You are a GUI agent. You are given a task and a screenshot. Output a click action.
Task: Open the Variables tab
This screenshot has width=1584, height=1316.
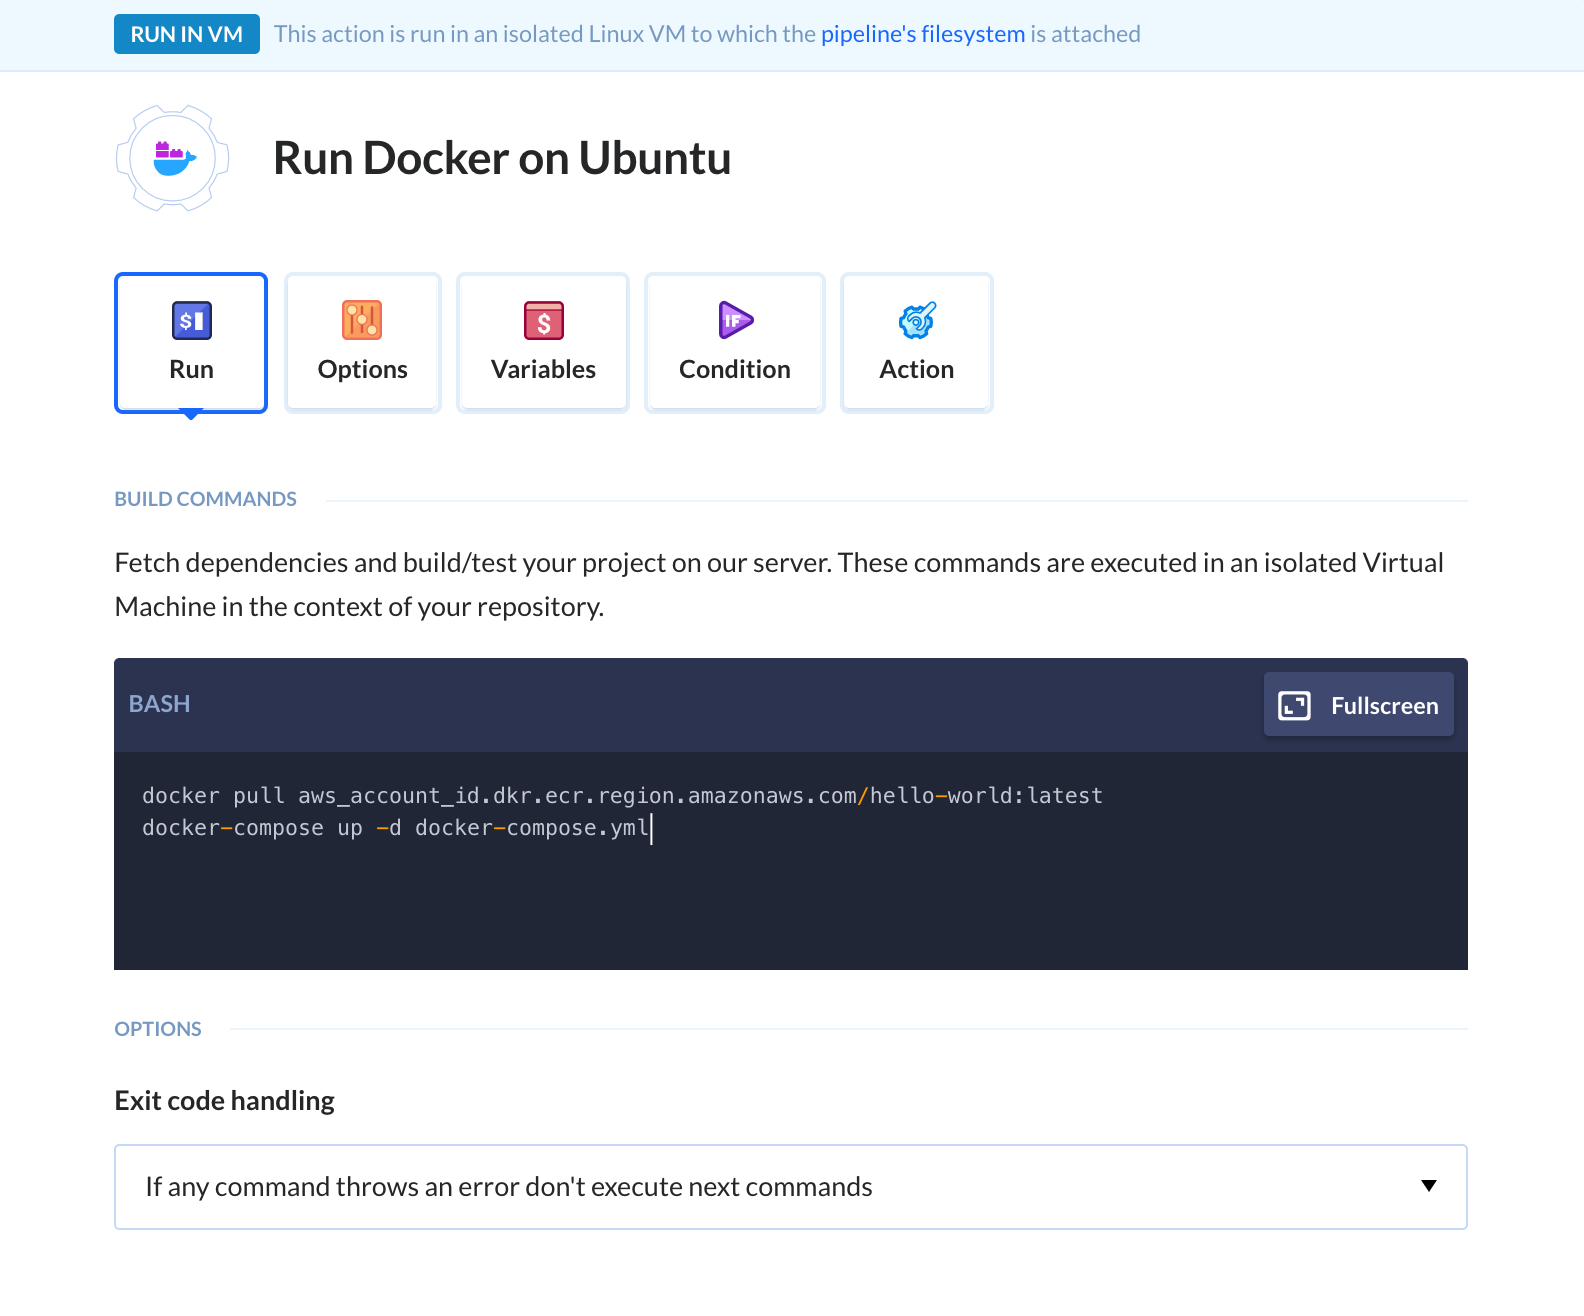(x=543, y=343)
